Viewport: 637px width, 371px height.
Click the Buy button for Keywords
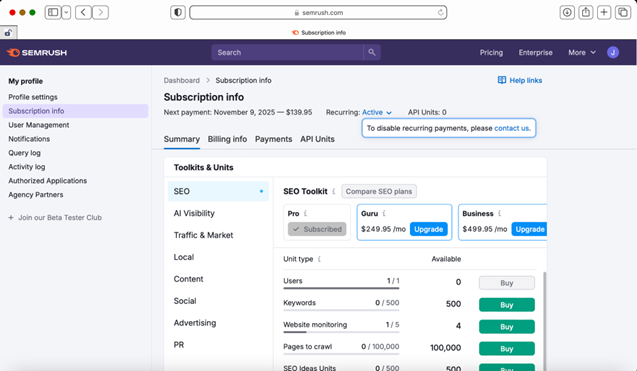(507, 305)
